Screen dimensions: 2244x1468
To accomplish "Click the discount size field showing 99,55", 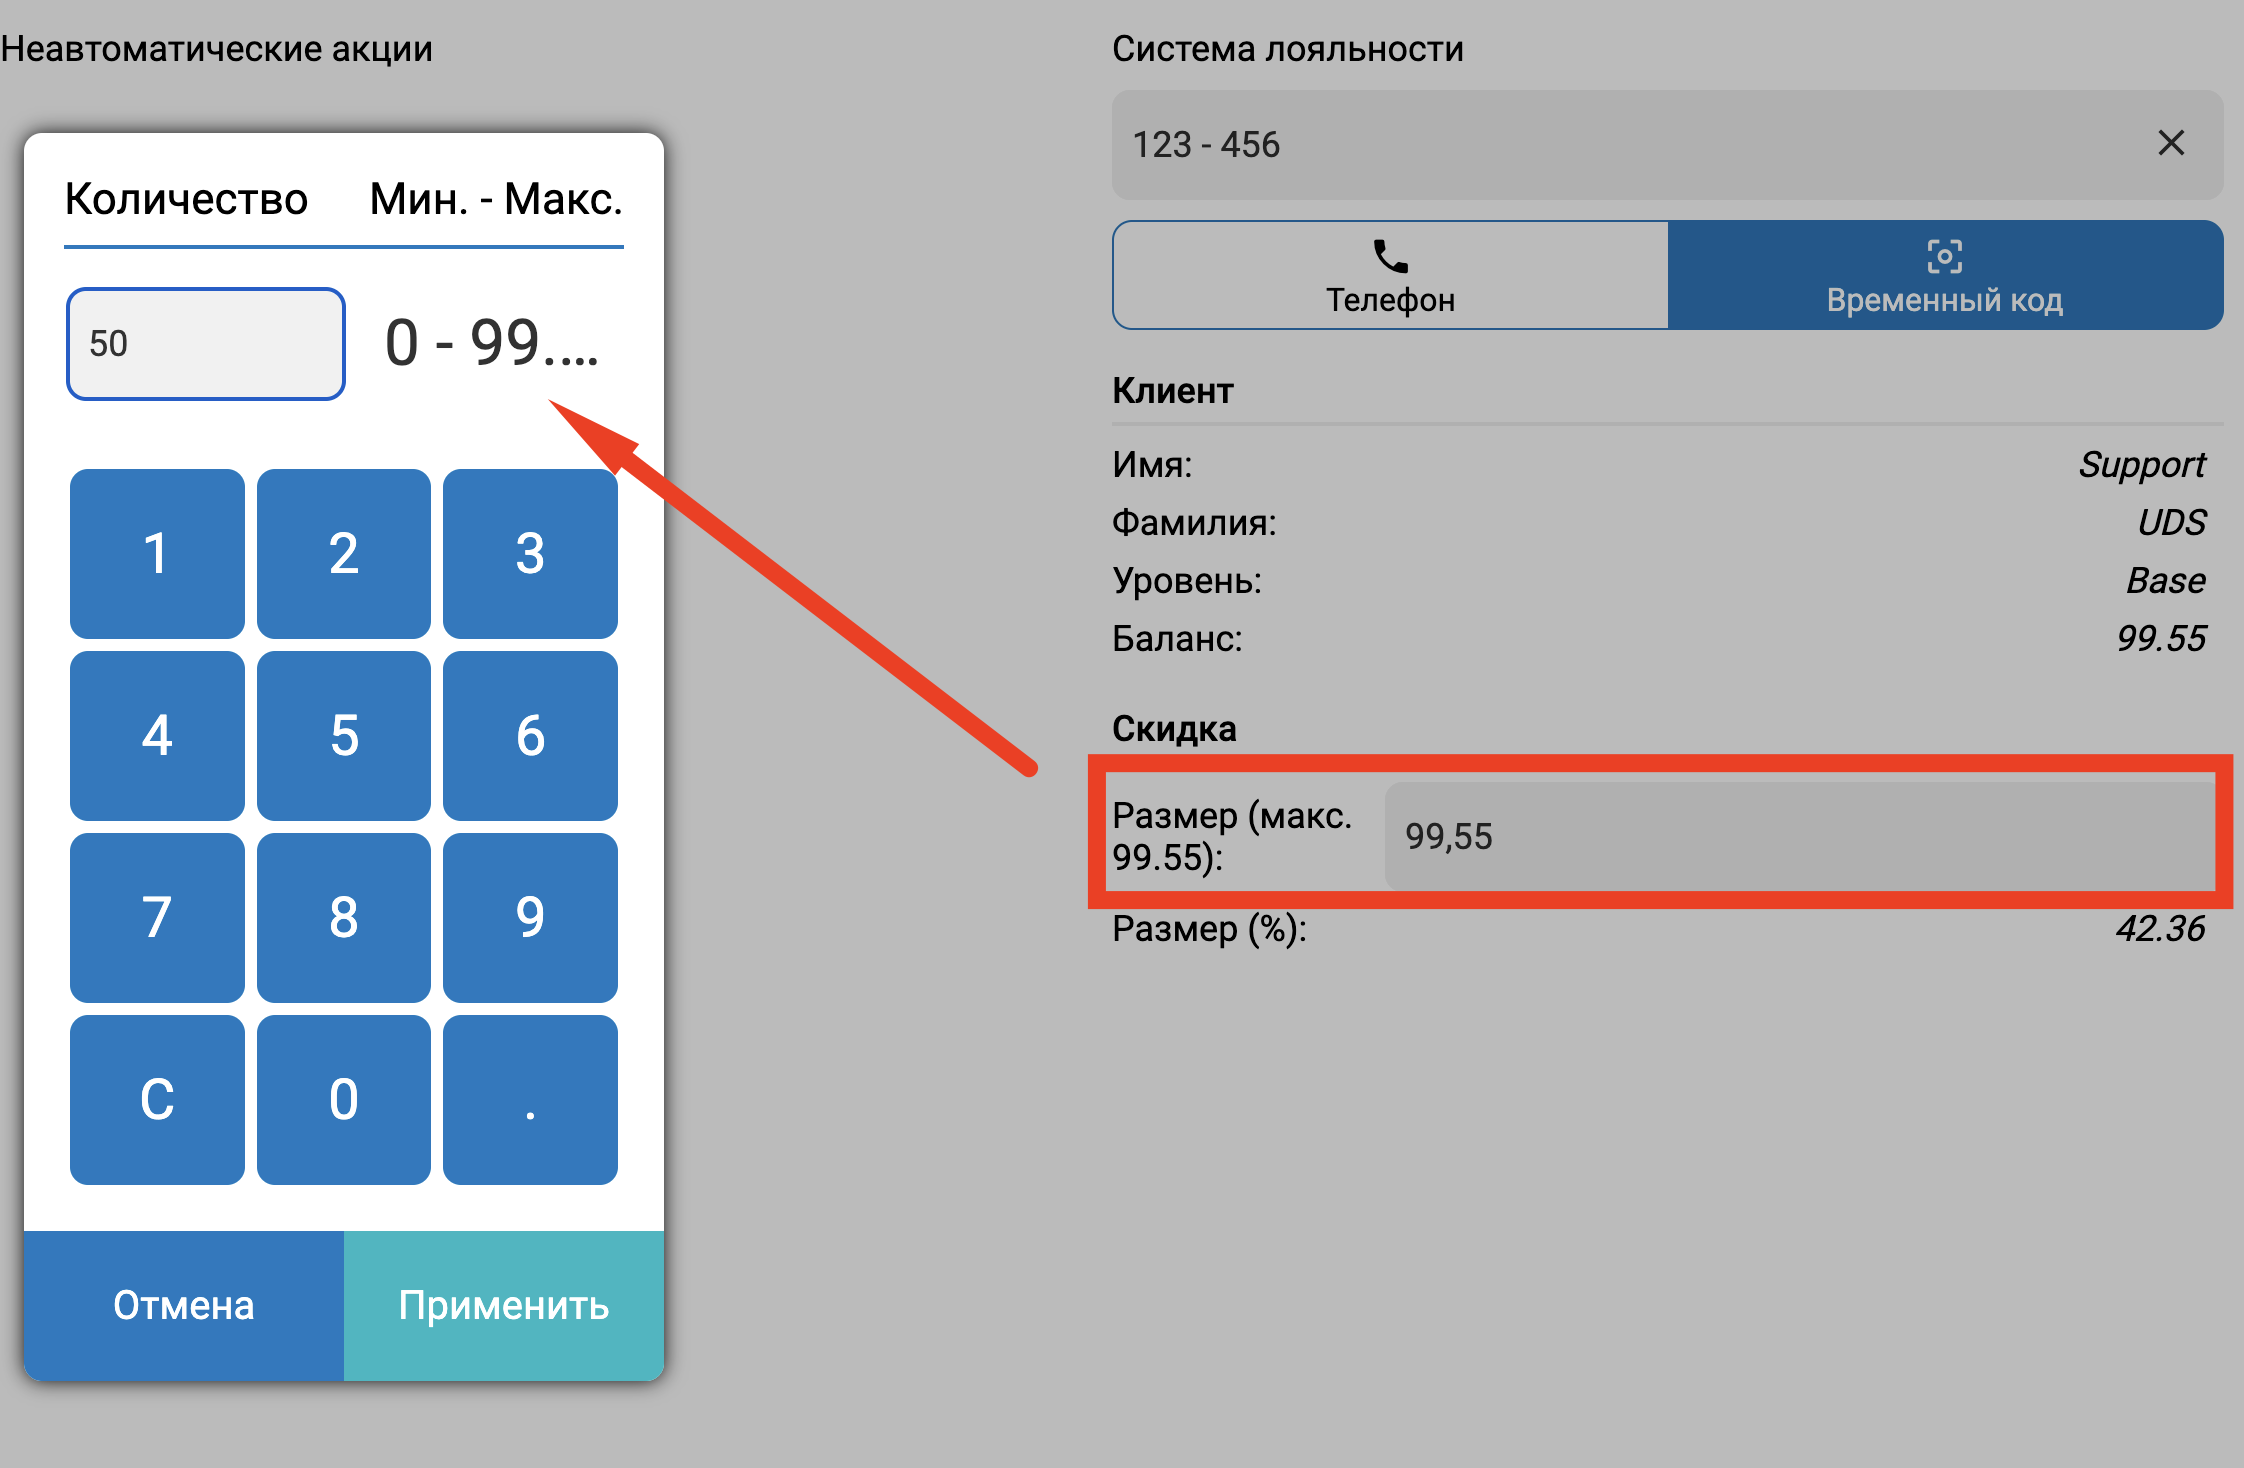I will (1800, 836).
